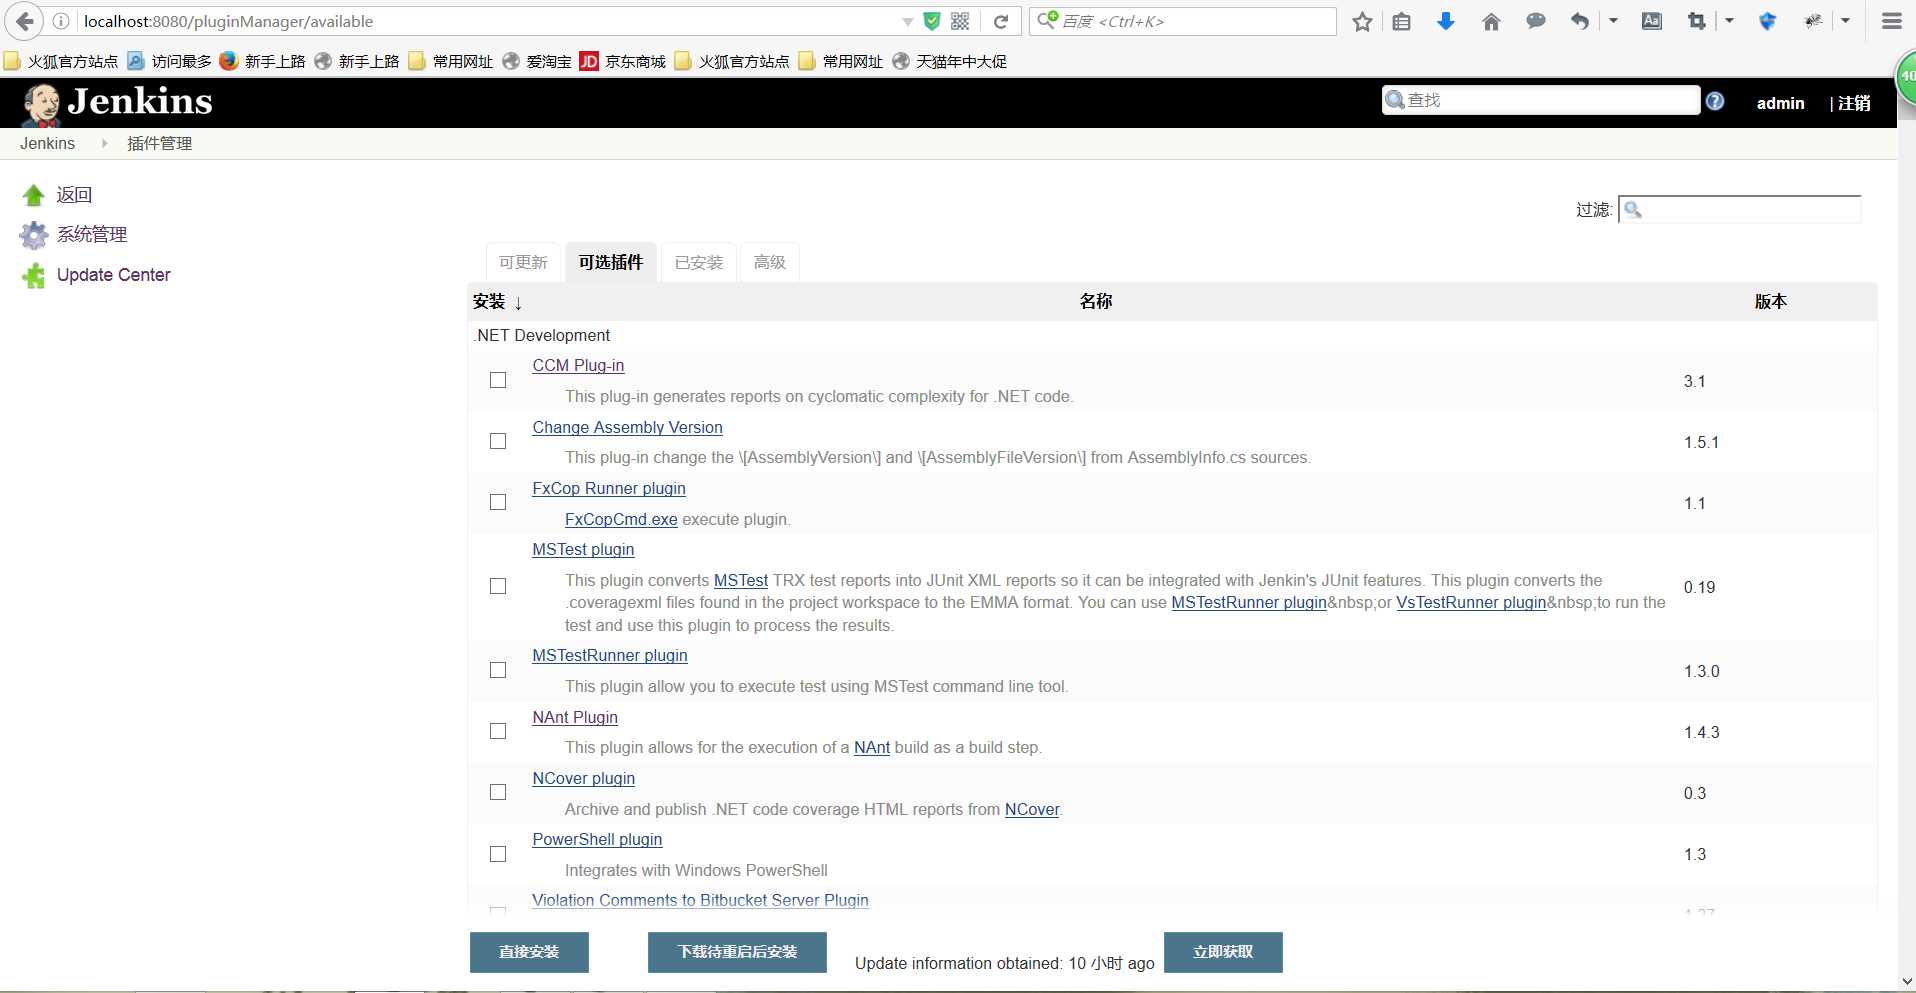
Task: Click the 下载待重启后安装 button
Action: click(x=737, y=952)
